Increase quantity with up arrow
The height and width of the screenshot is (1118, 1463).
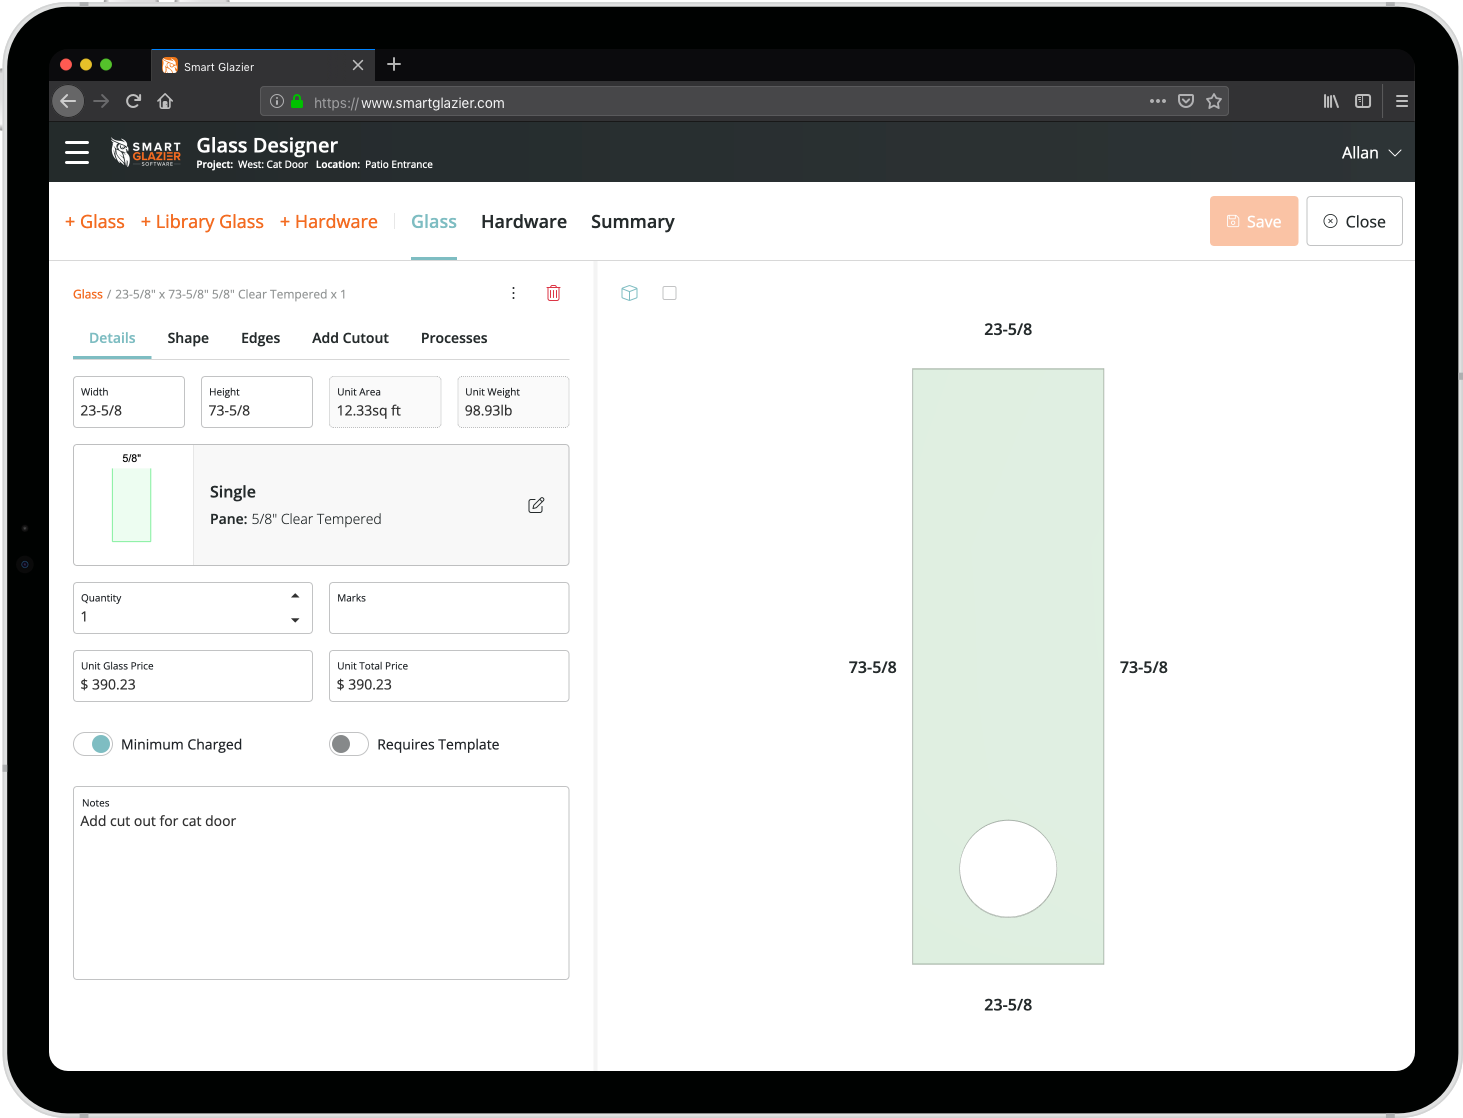295,595
